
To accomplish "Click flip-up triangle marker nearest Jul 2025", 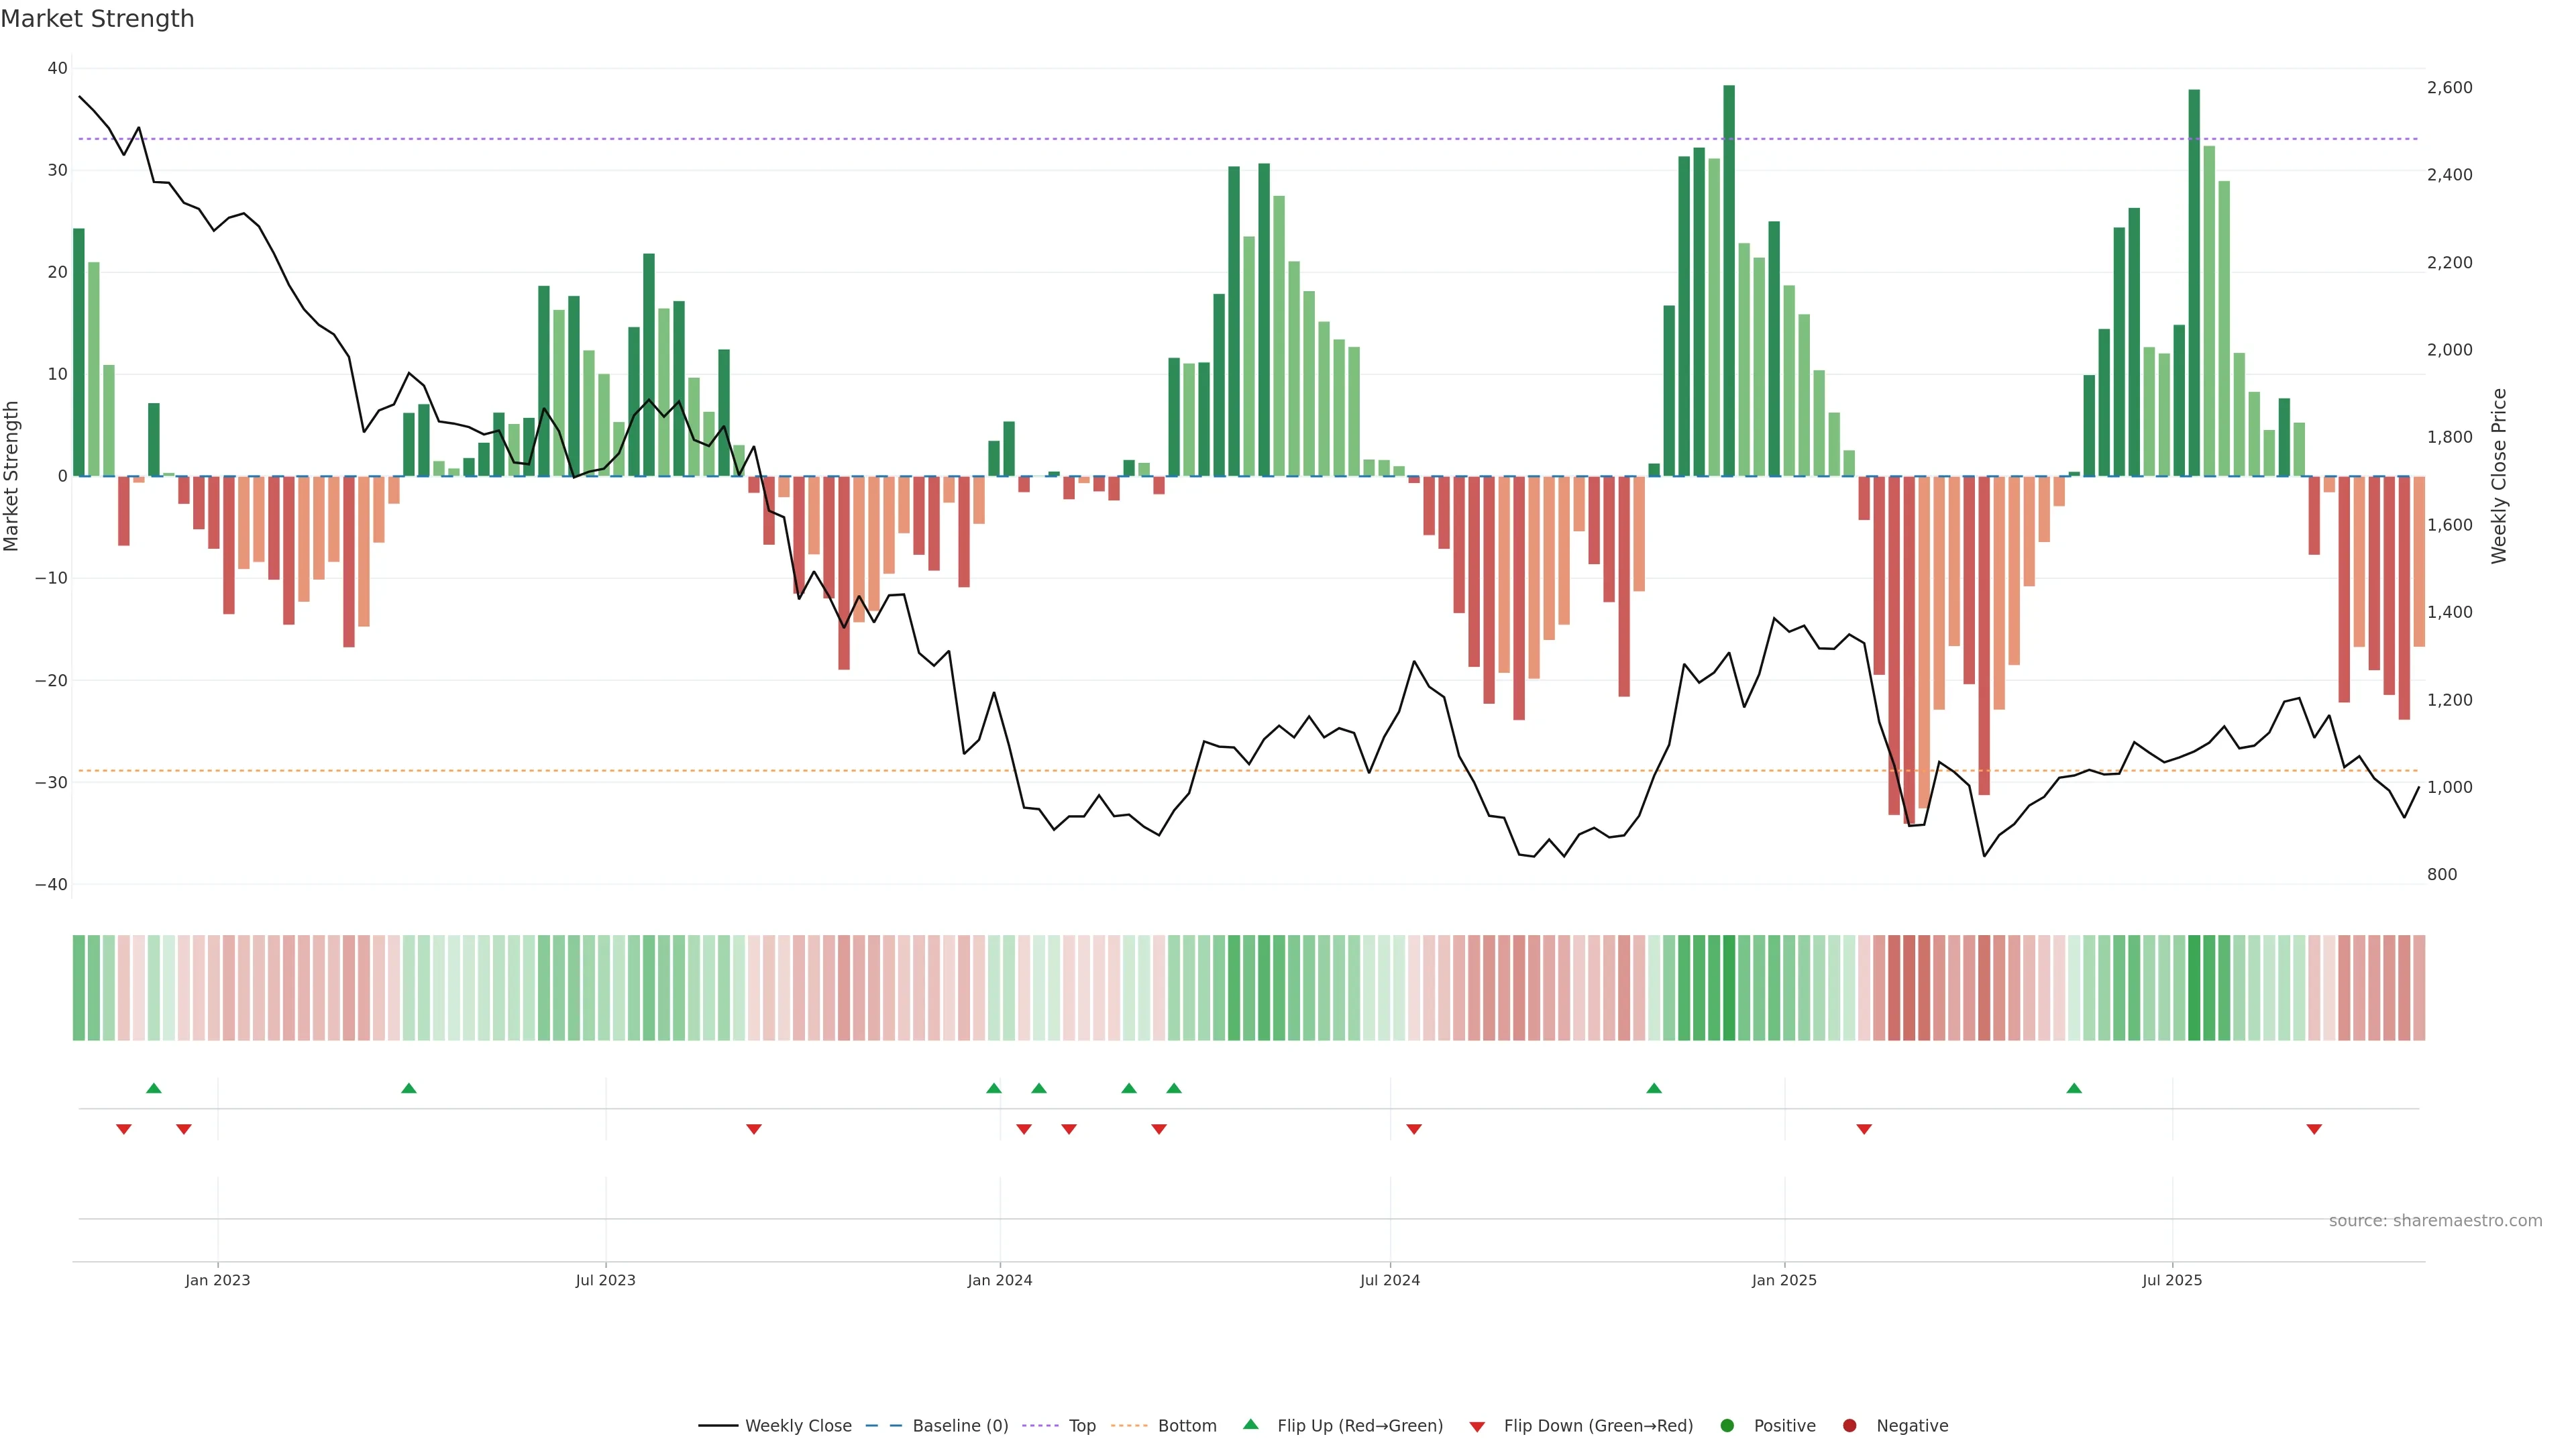I will (2074, 1088).
